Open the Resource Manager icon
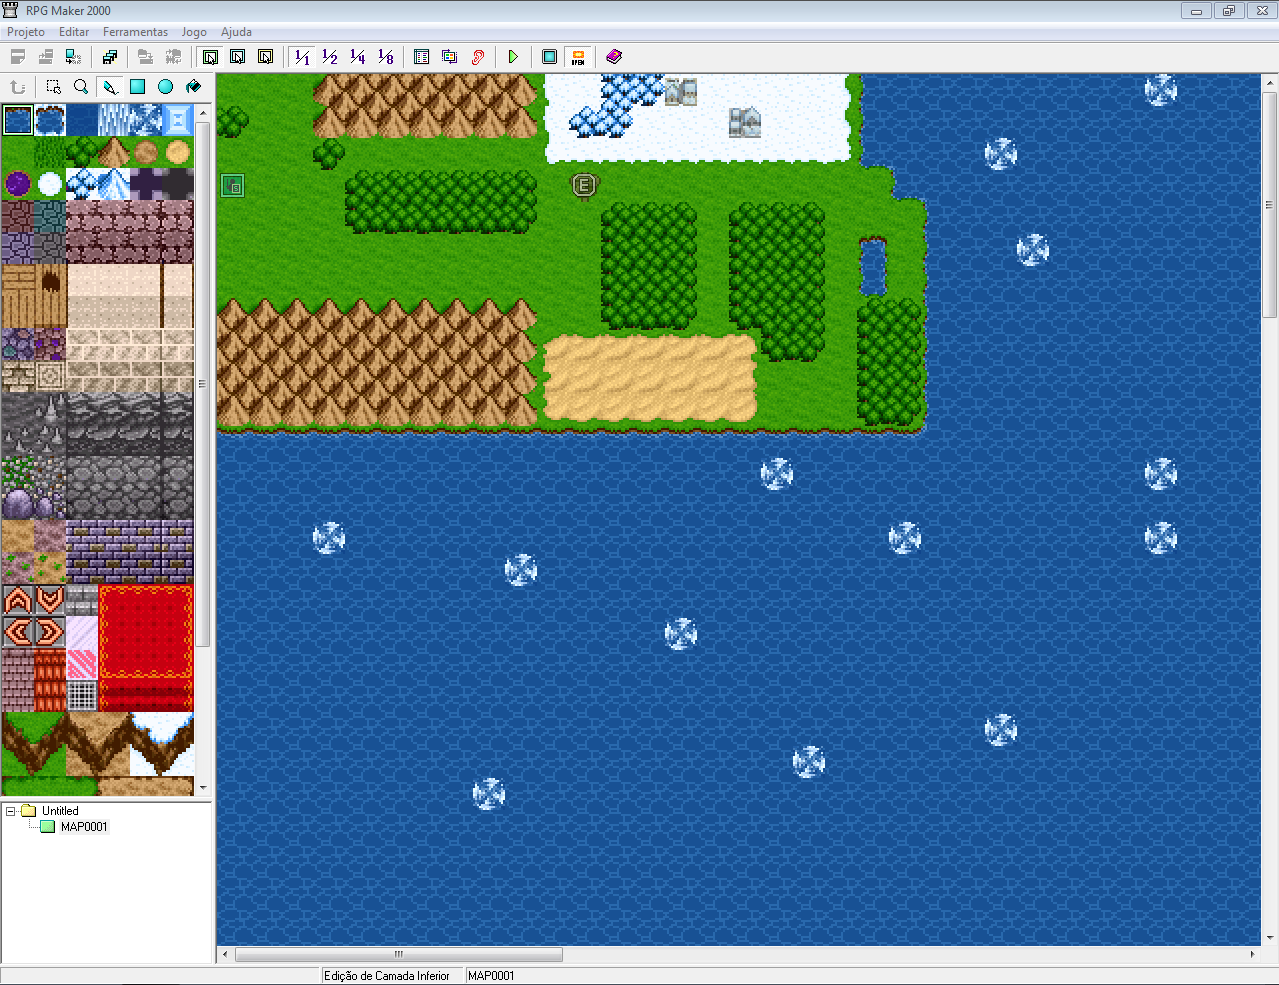The height and width of the screenshot is (985, 1279). 450,57
